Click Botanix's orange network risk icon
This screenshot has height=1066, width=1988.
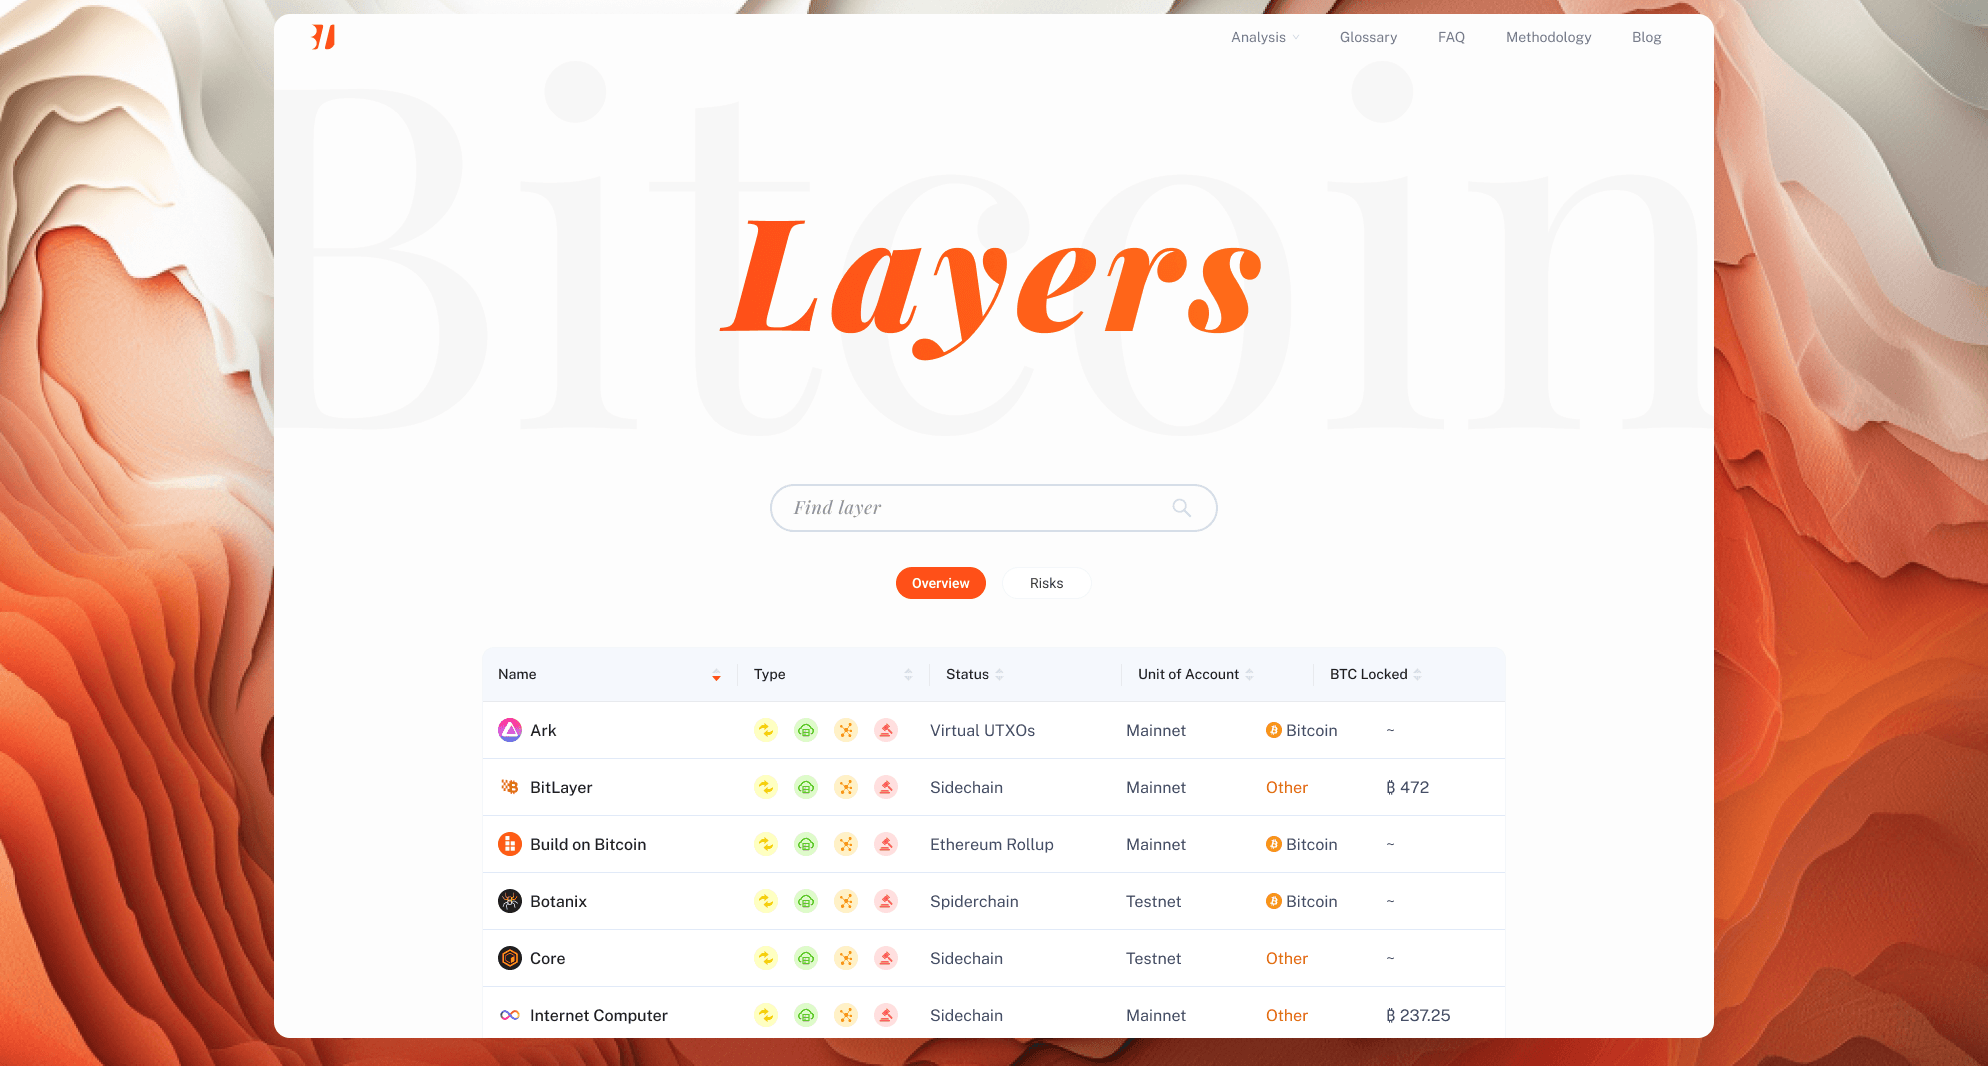[846, 901]
